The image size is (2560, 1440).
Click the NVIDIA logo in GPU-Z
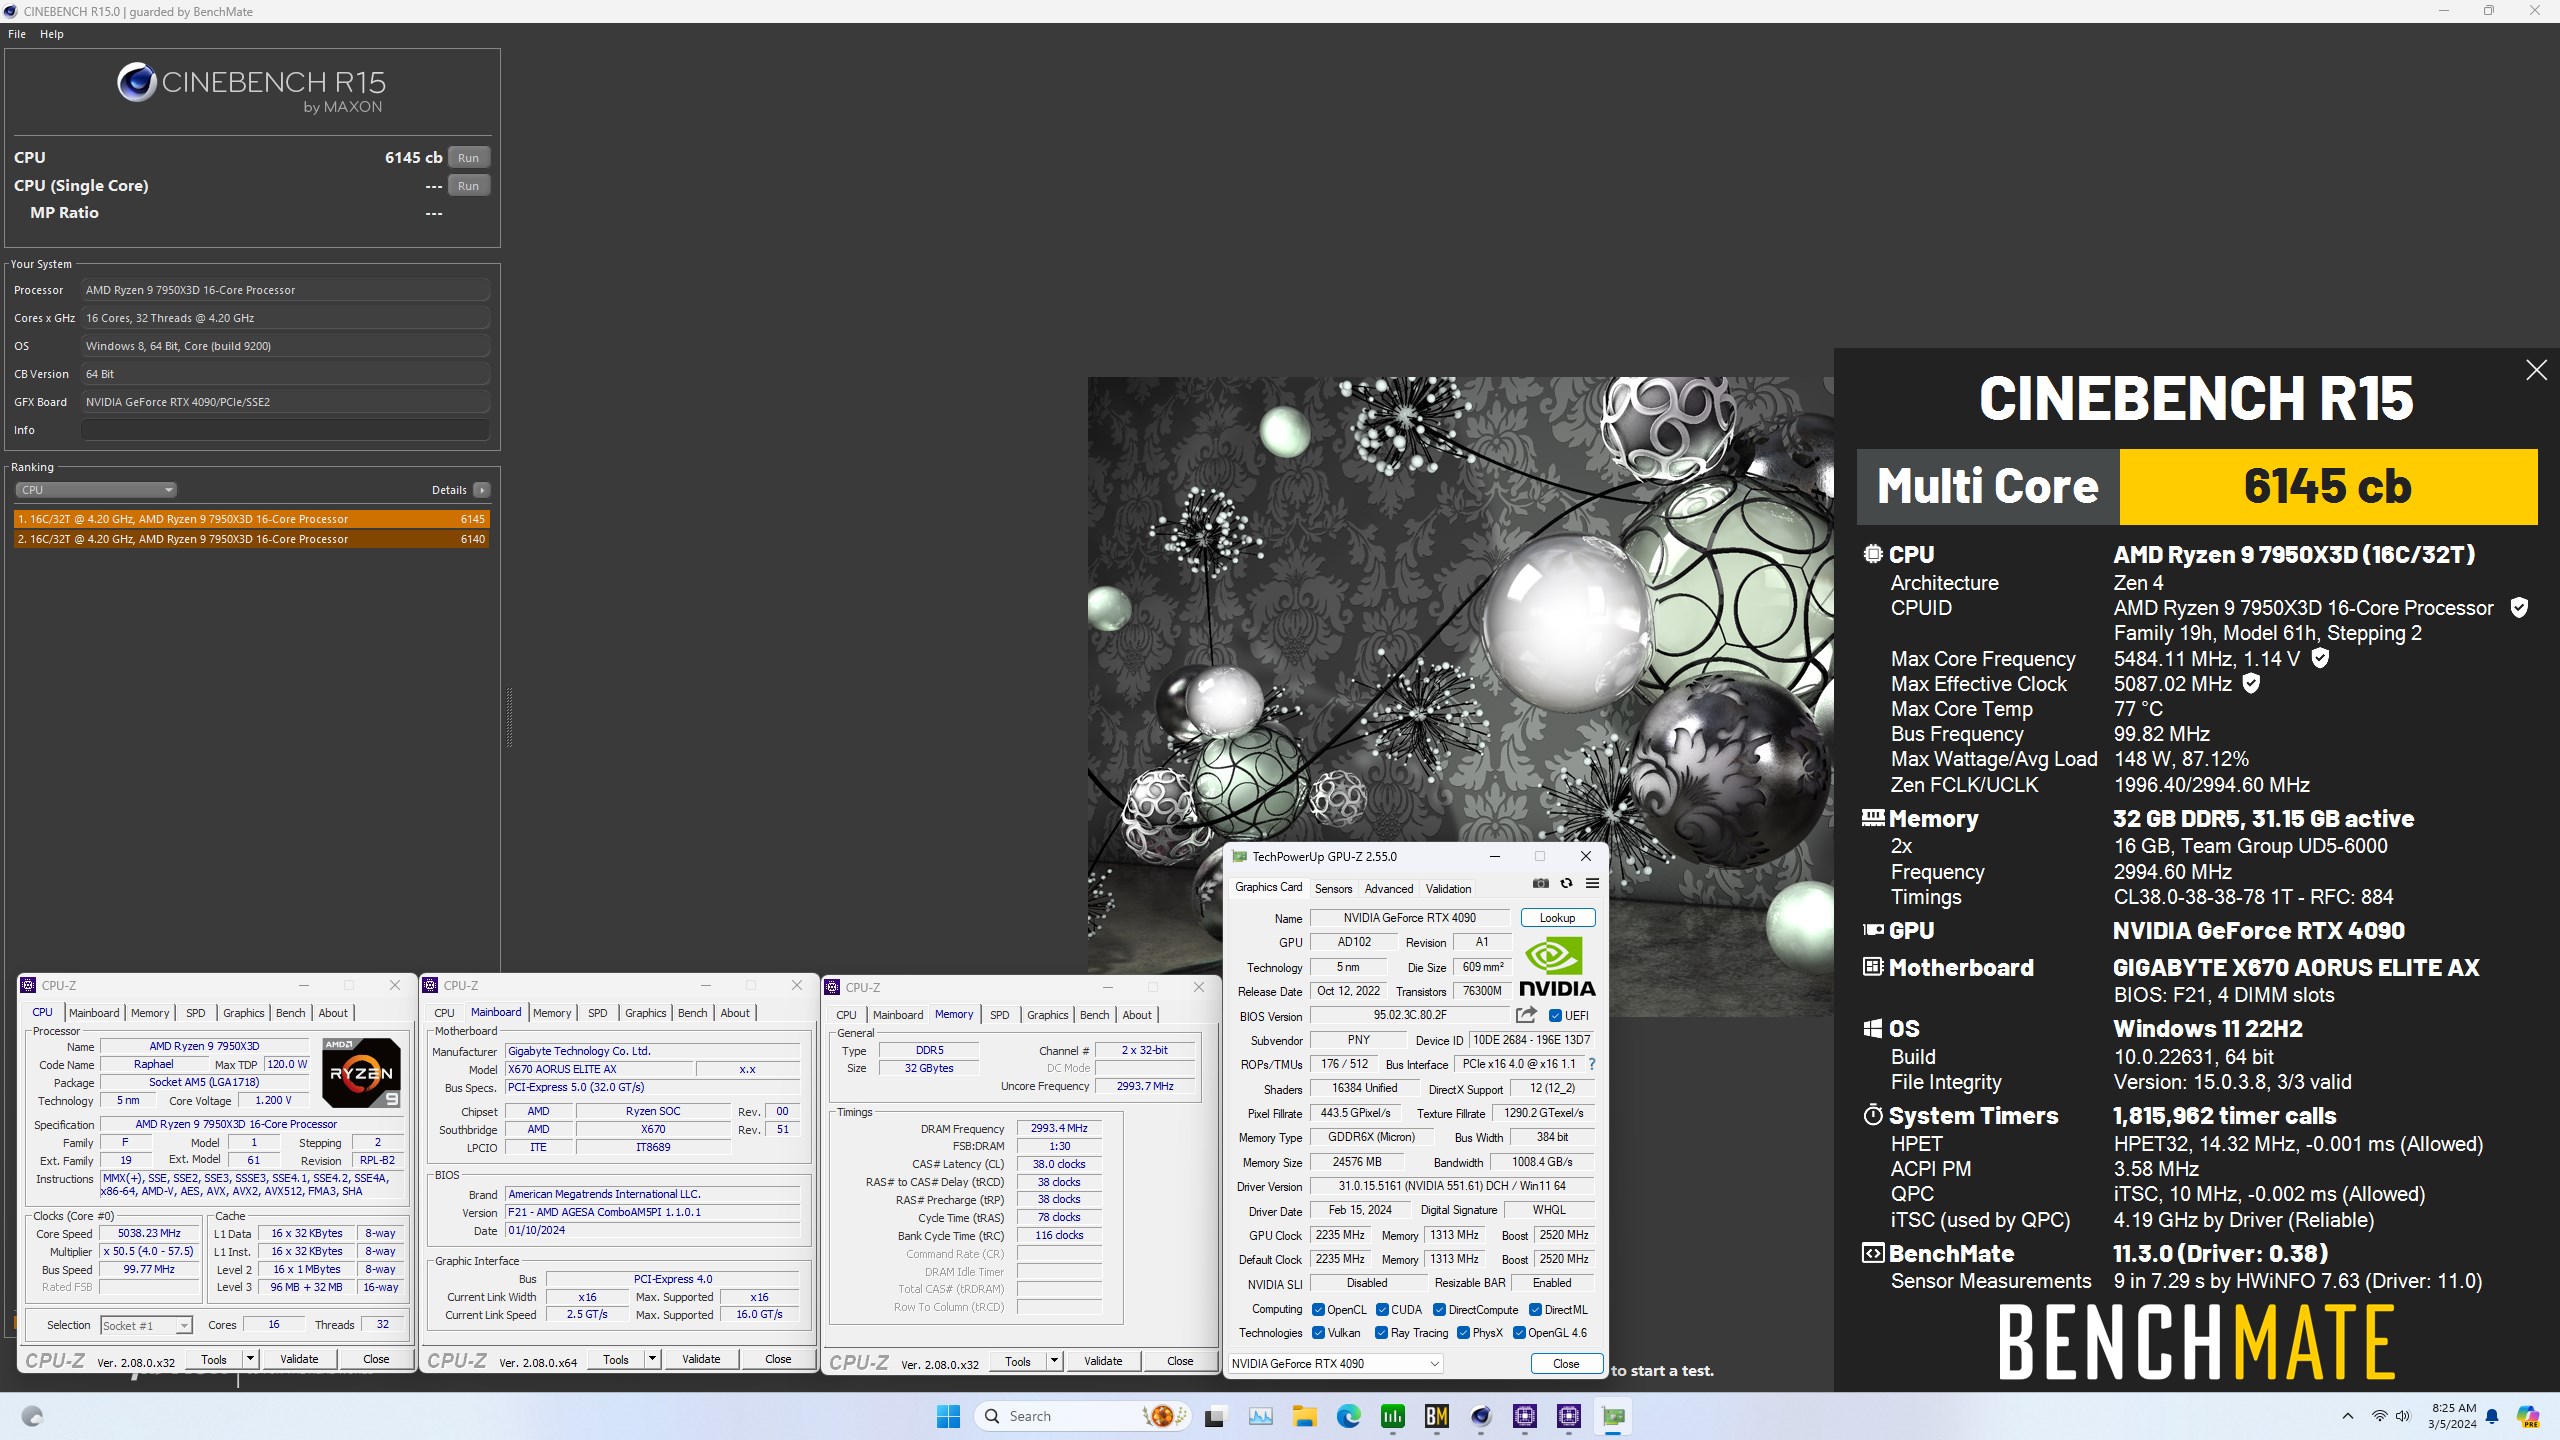[x=1557, y=966]
